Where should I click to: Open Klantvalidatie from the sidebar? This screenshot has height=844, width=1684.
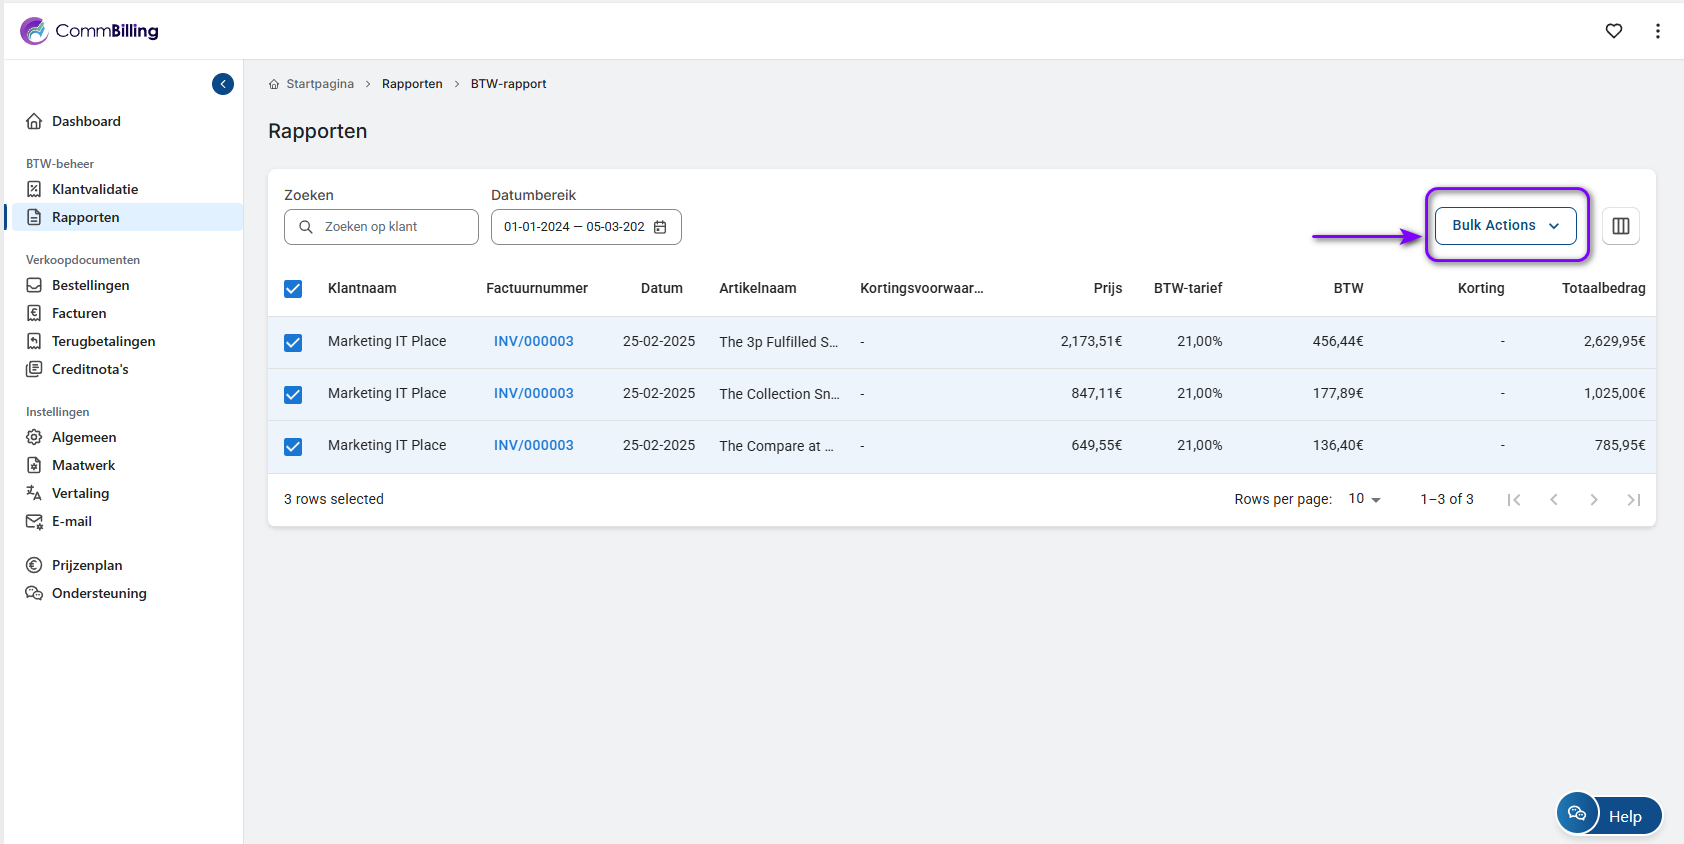pos(95,189)
